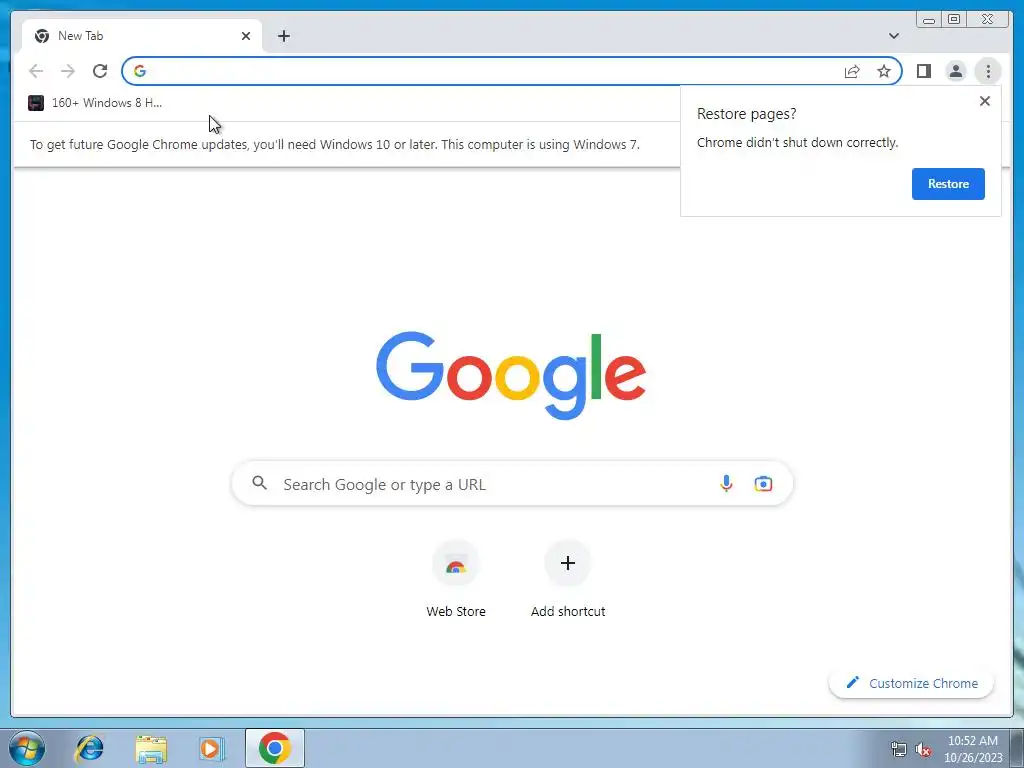Click the share page icon in address bar
The width and height of the screenshot is (1024, 768).
tap(852, 71)
